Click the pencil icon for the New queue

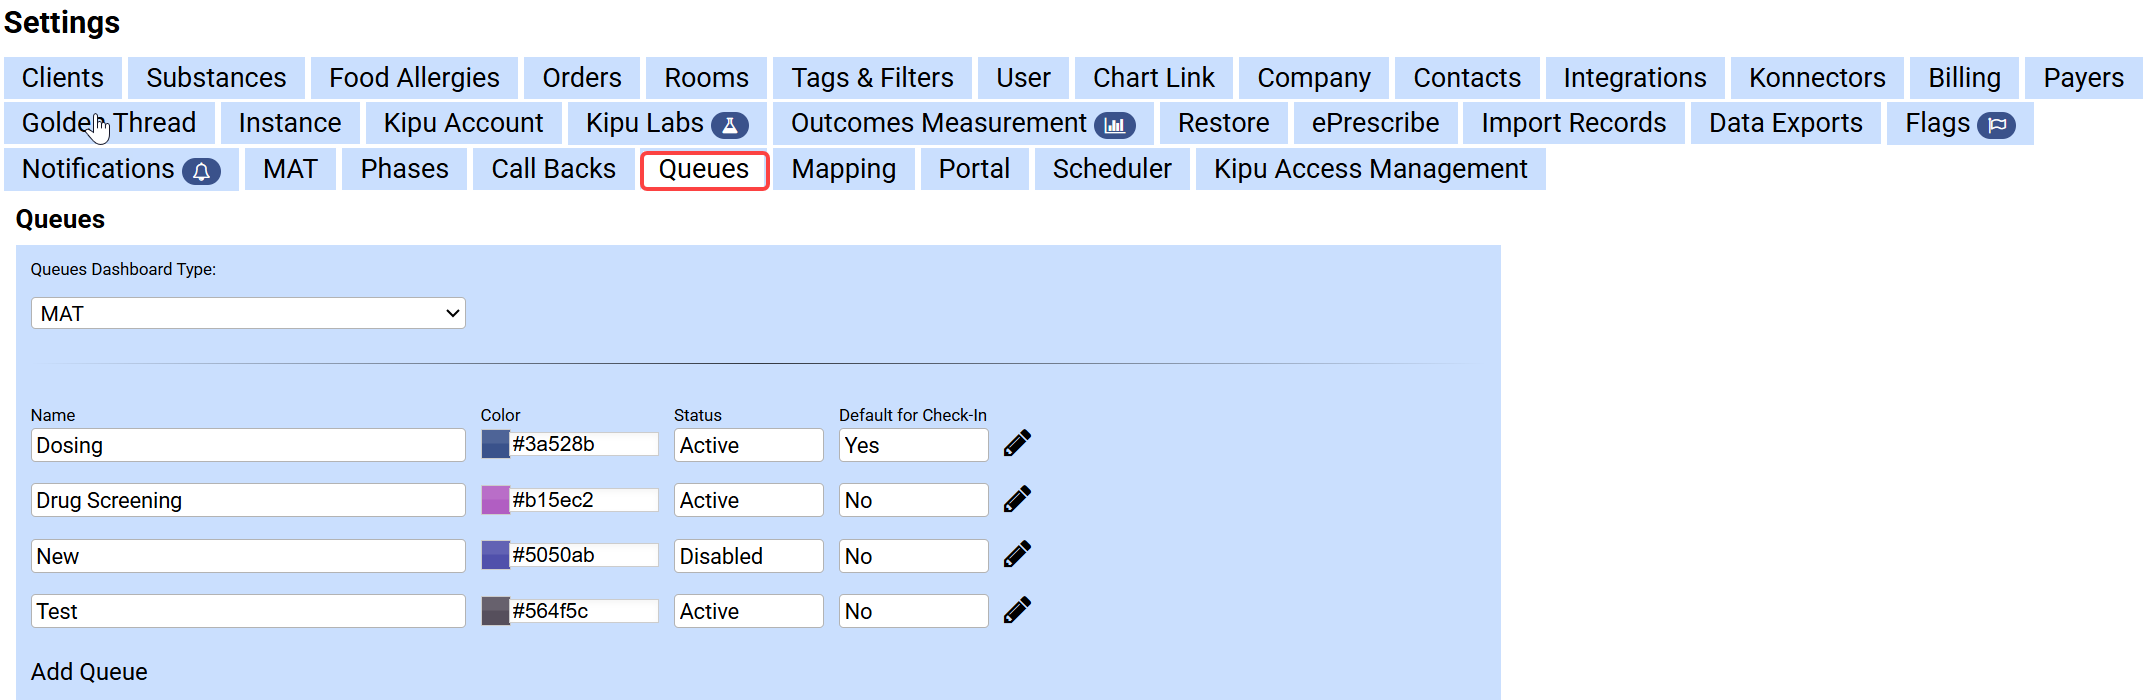[1017, 554]
